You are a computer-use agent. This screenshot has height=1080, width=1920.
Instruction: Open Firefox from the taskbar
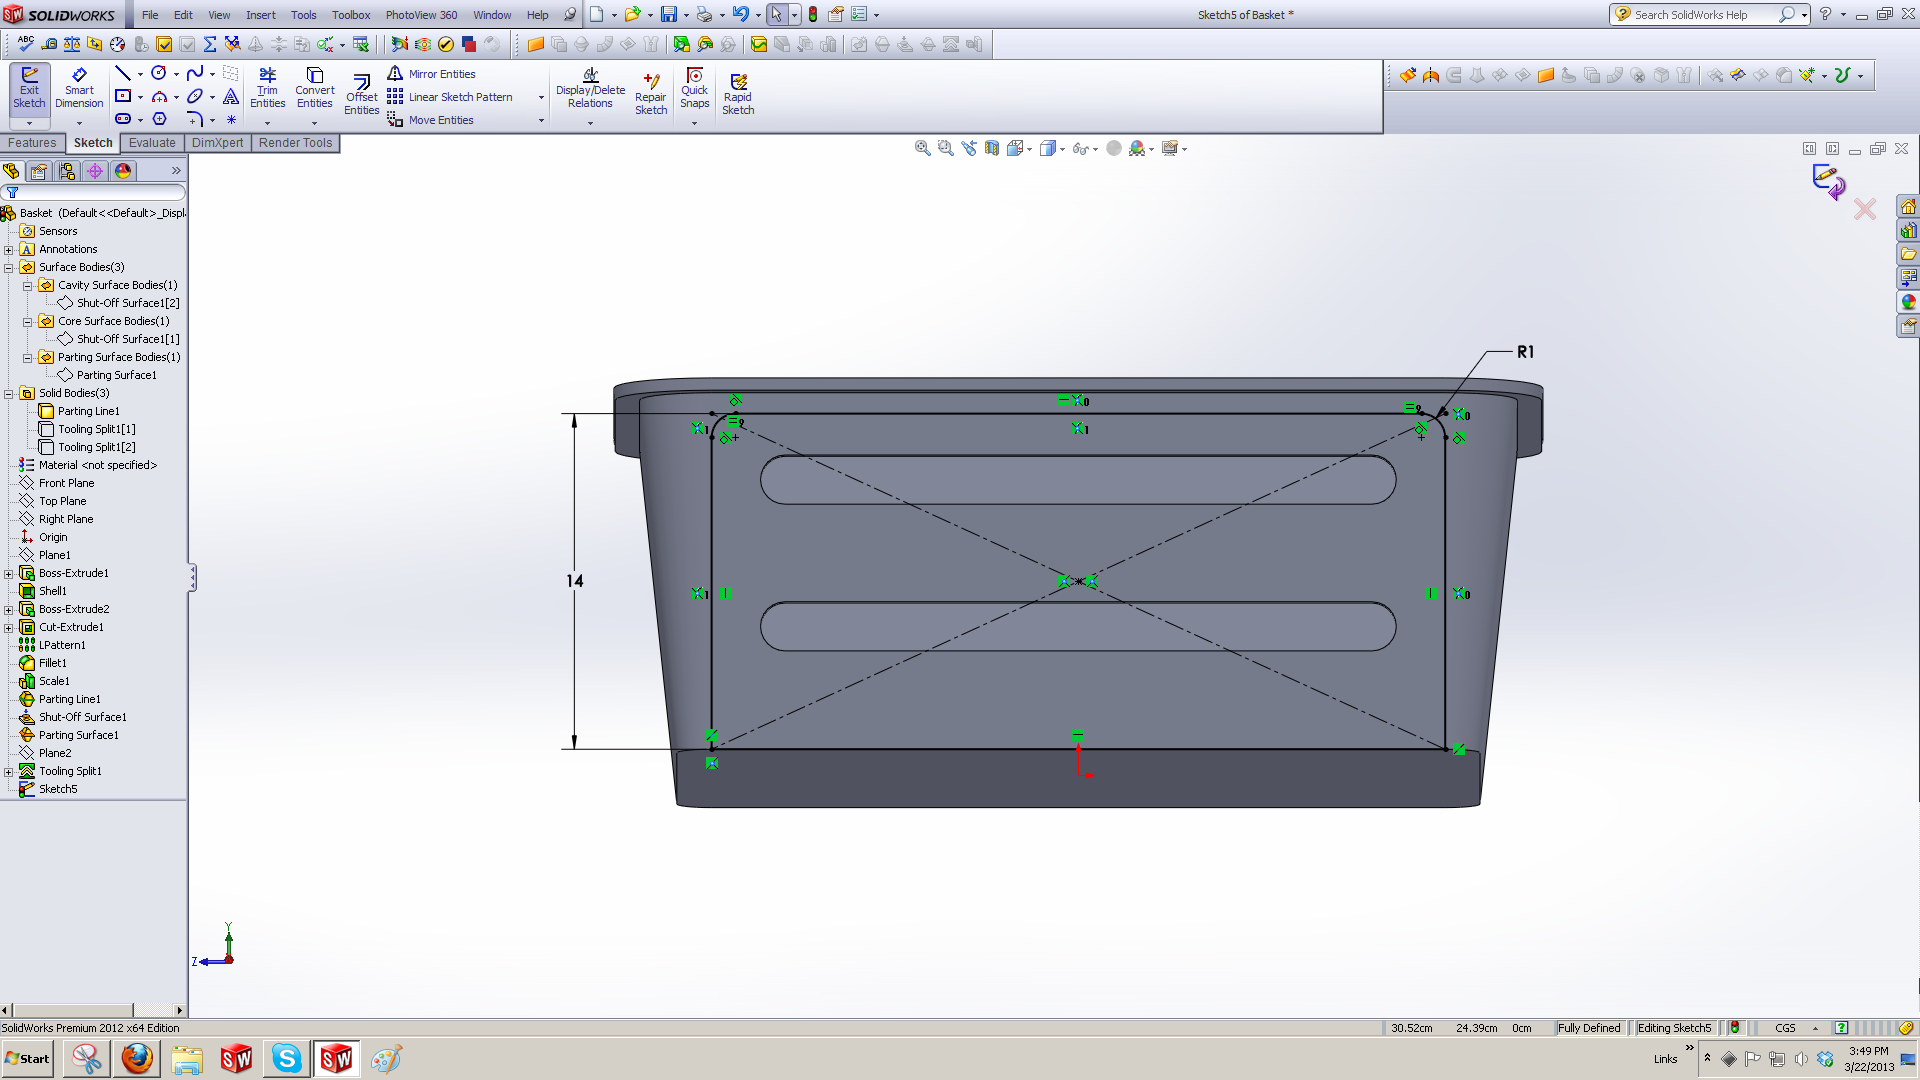click(137, 1059)
